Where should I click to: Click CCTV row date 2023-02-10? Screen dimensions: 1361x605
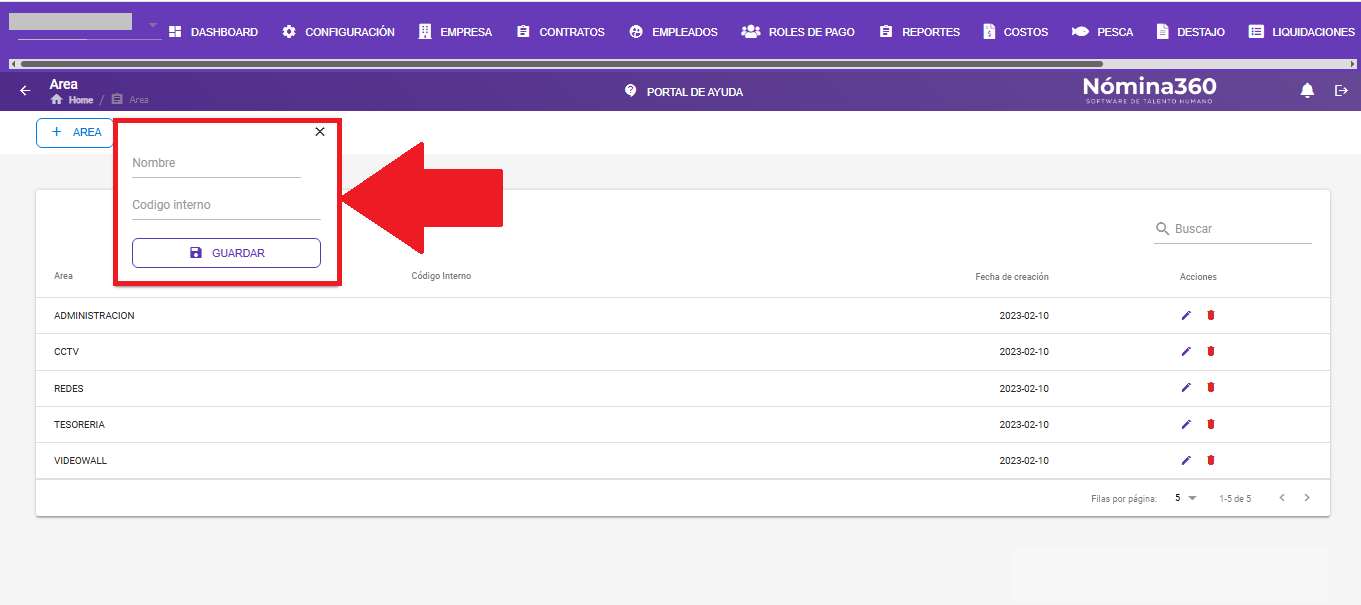(1024, 352)
